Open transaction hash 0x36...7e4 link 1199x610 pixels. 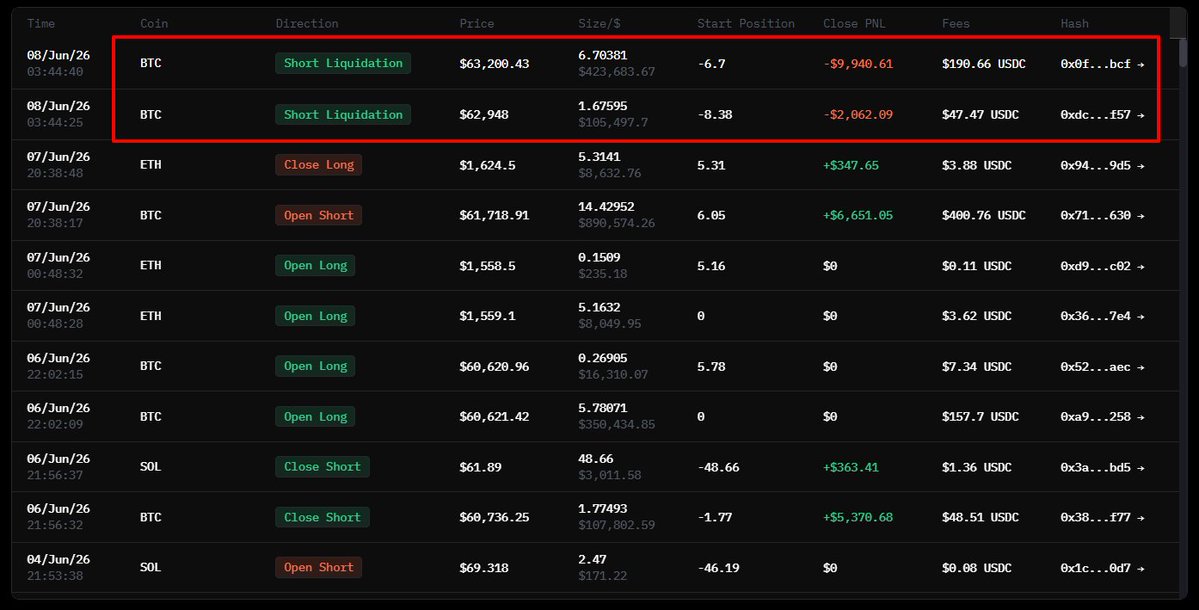coord(1102,316)
